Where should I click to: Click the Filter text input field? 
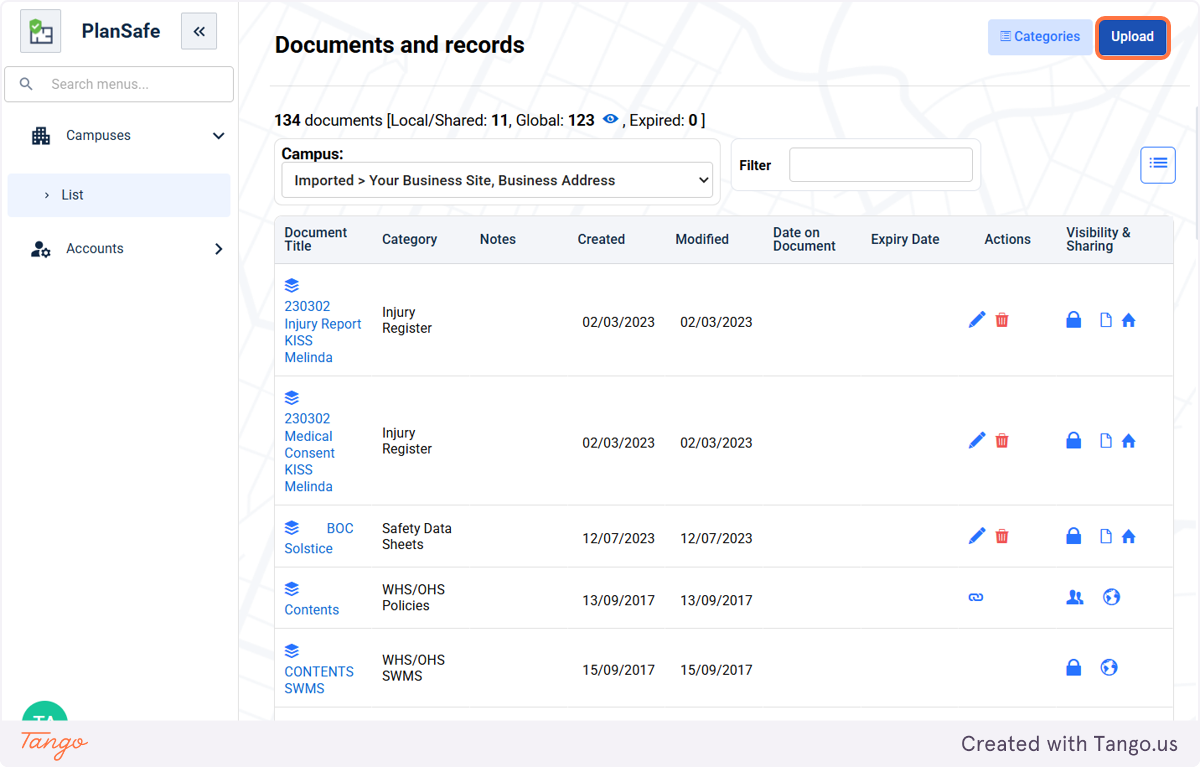click(x=881, y=165)
